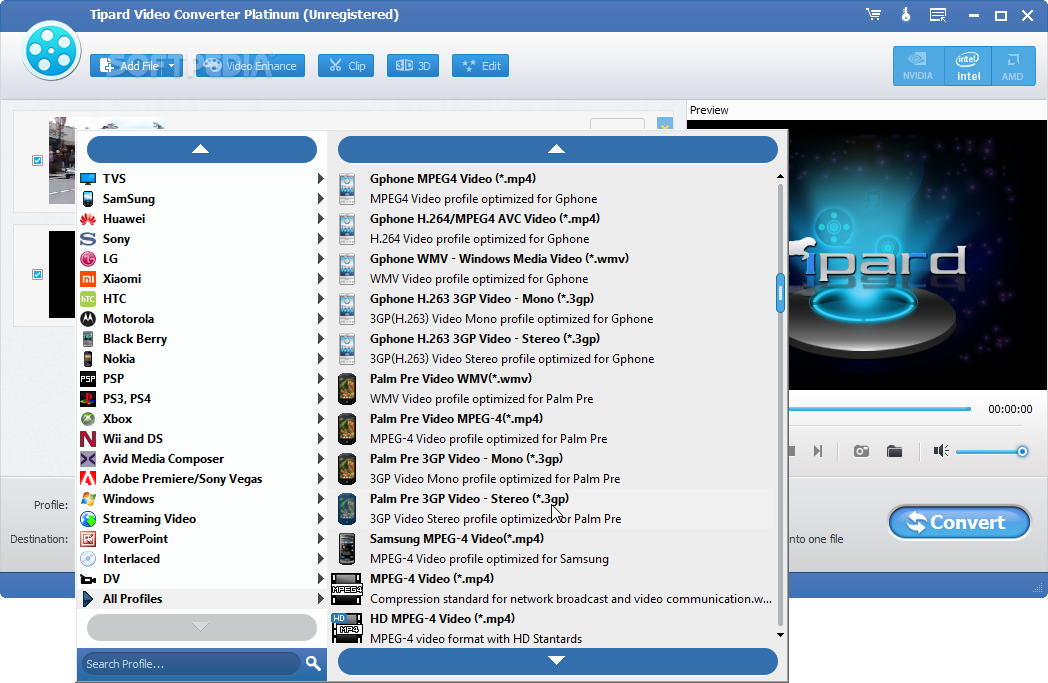Click the DV camcorder icon
Screen dimensions: 1048x683
coord(88,579)
